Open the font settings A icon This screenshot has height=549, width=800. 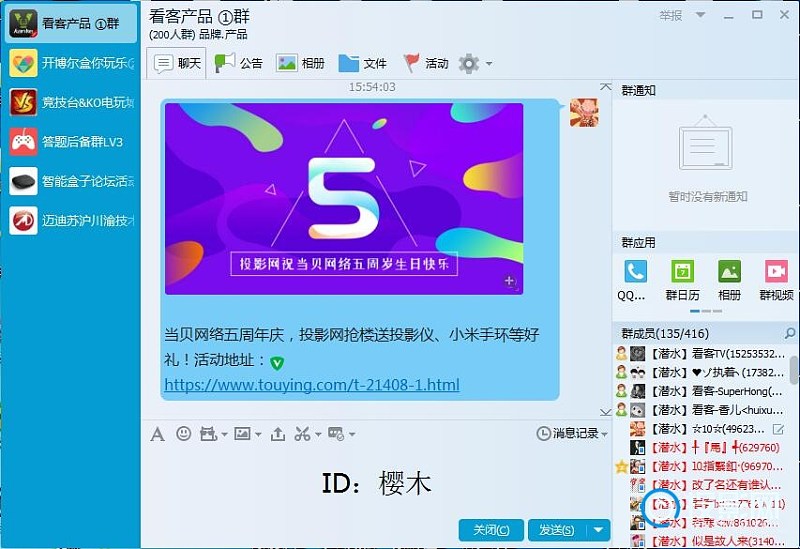coord(157,434)
